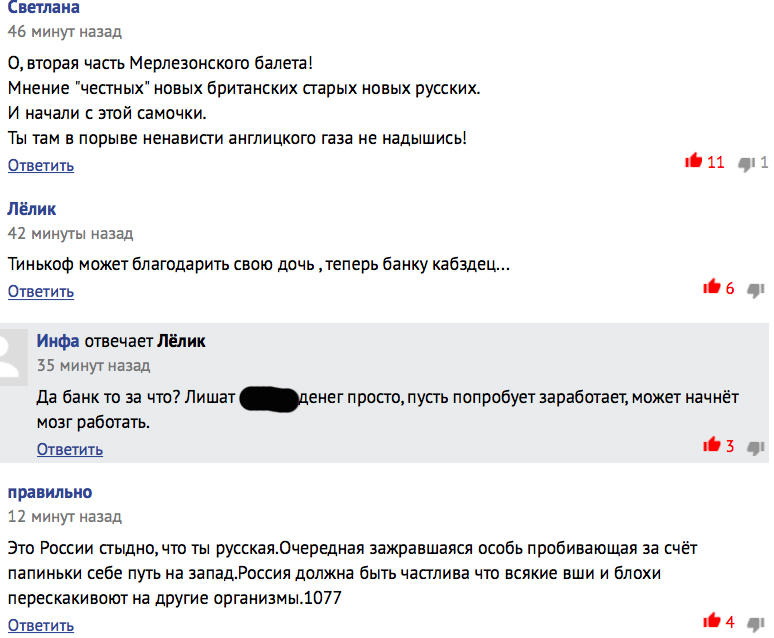774x638 pixels.
Task: Open Светлана's profile name
Action: point(43,7)
